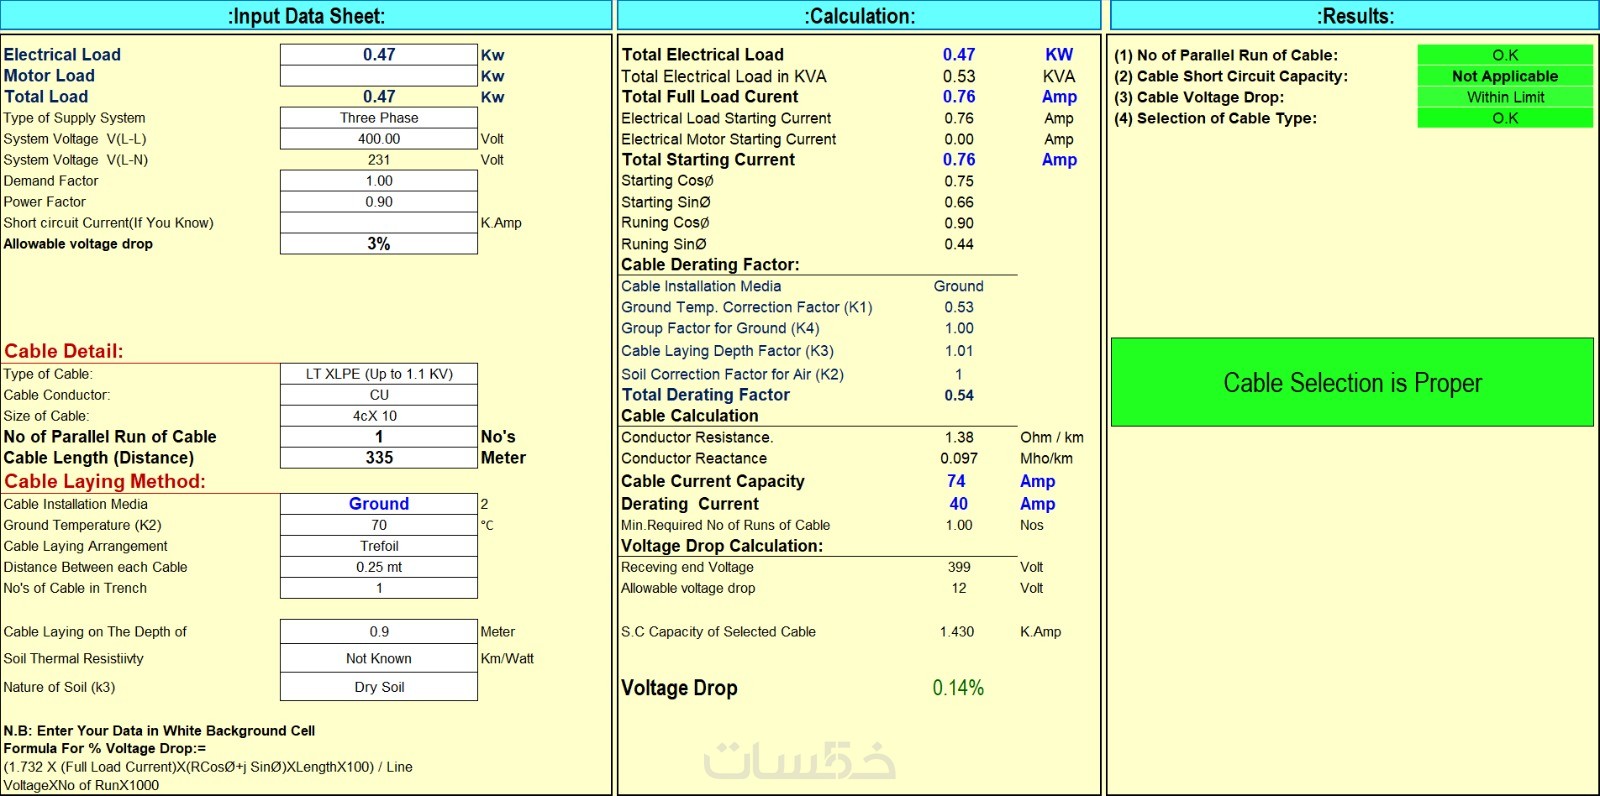Image resolution: width=1600 pixels, height=796 pixels.
Task: Click the Total Load 0.47 cell
Action: point(379,97)
